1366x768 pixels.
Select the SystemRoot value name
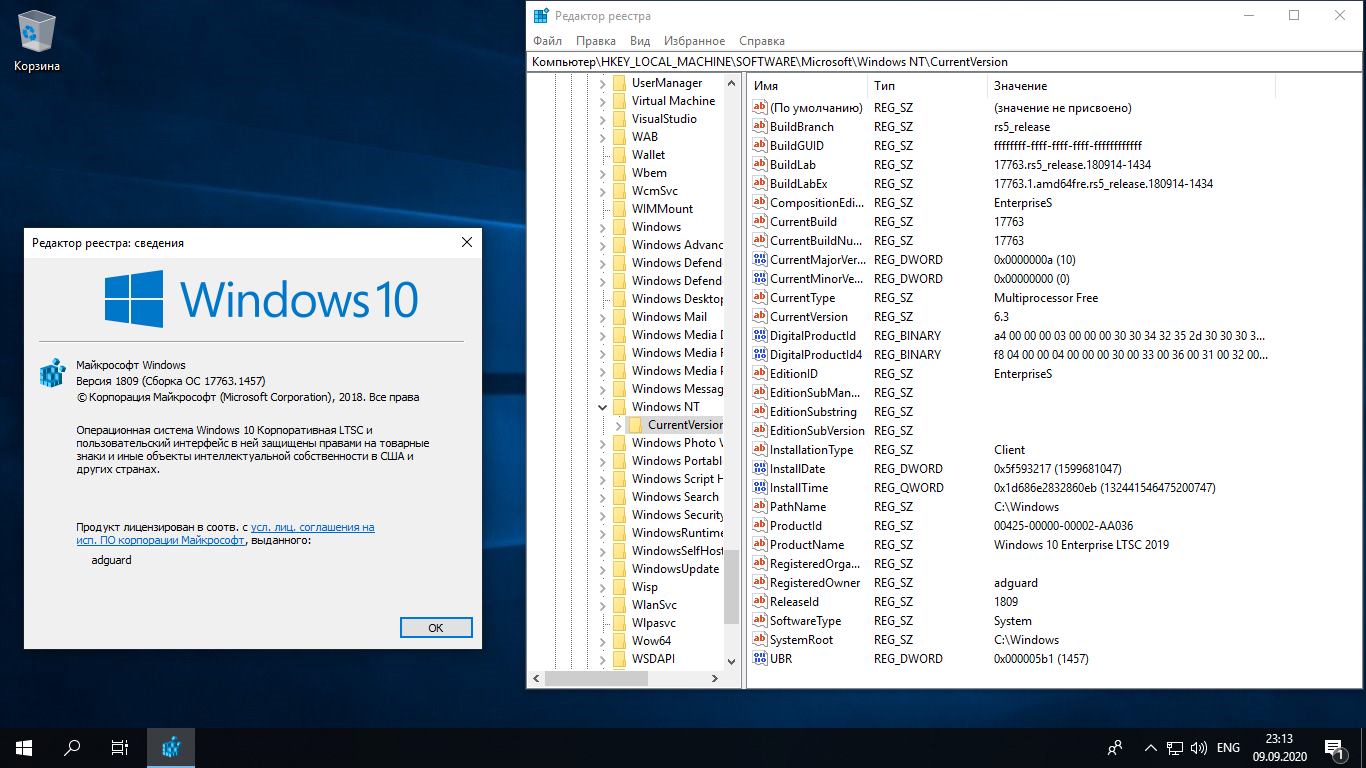click(801, 640)
